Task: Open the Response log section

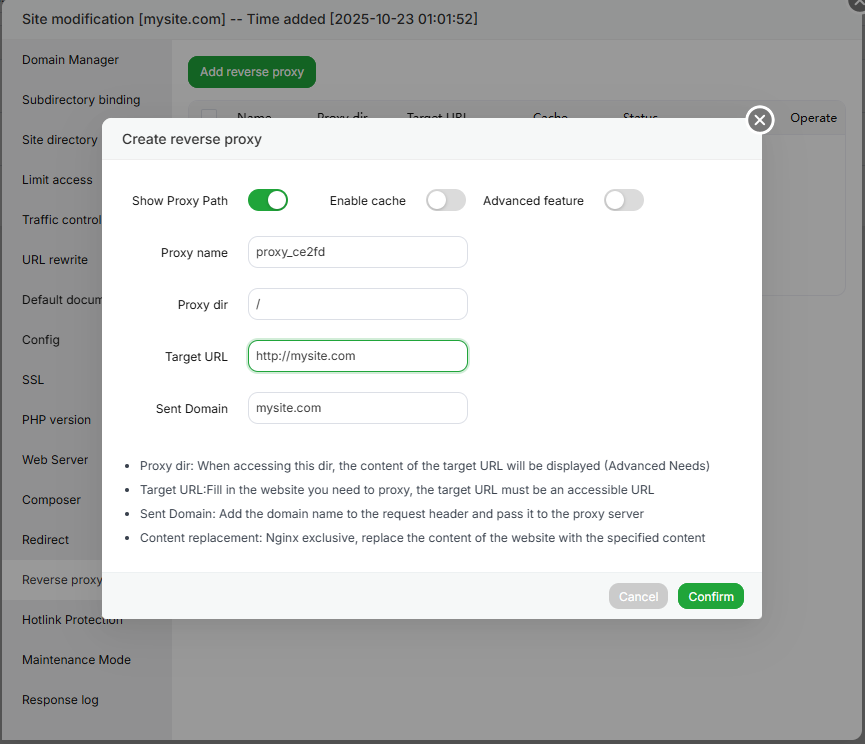Action: click(60, 700)
